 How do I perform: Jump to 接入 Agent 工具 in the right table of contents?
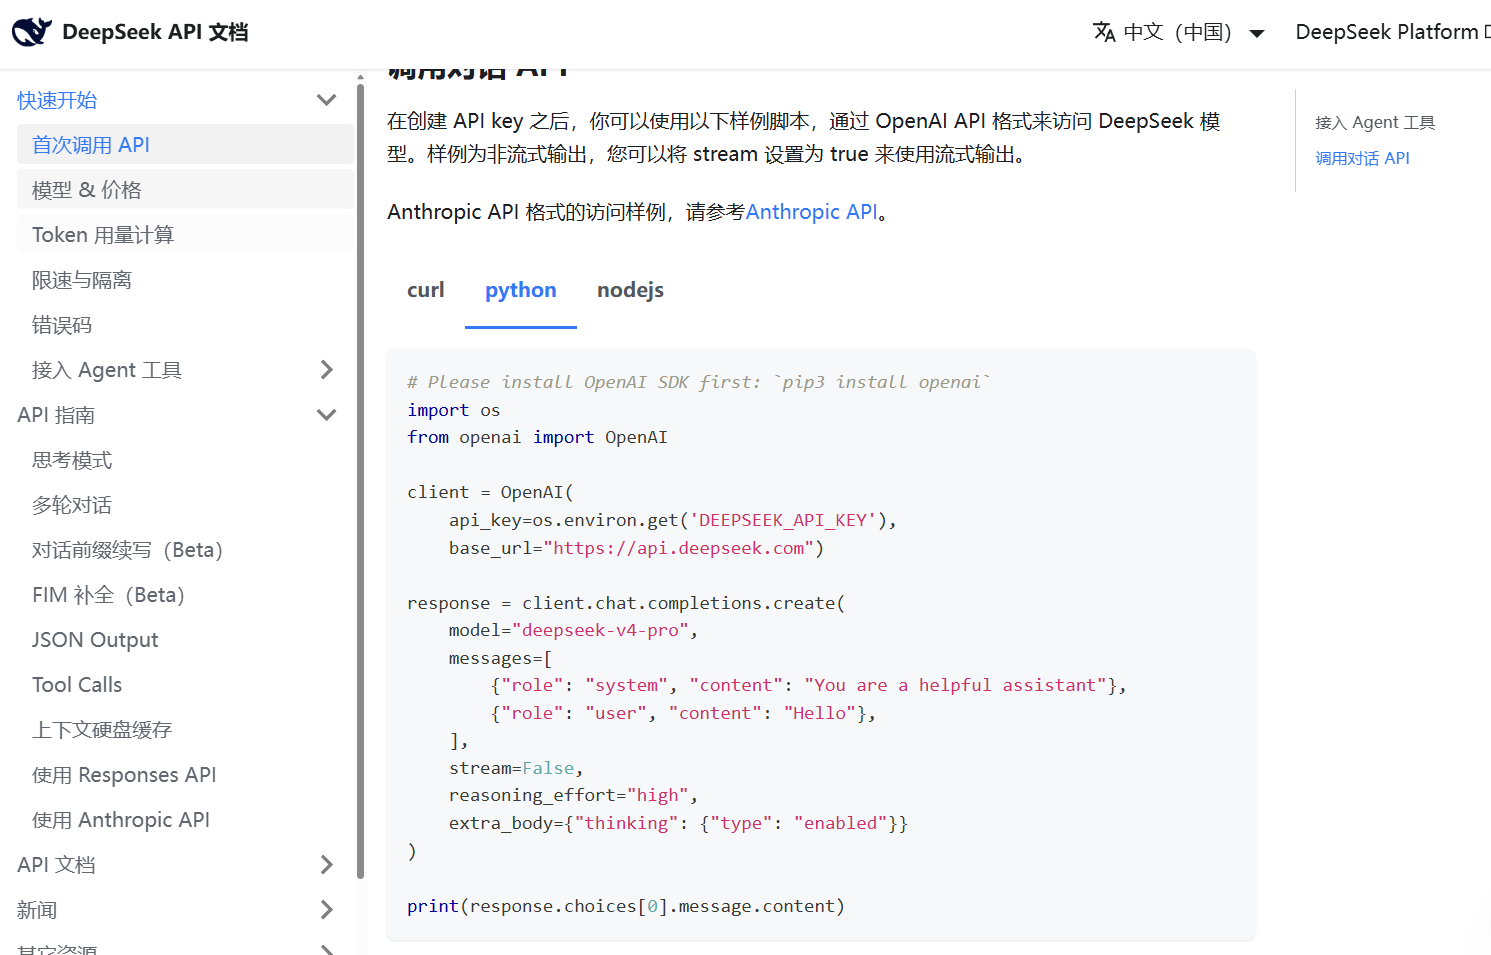pos(1375,122)
